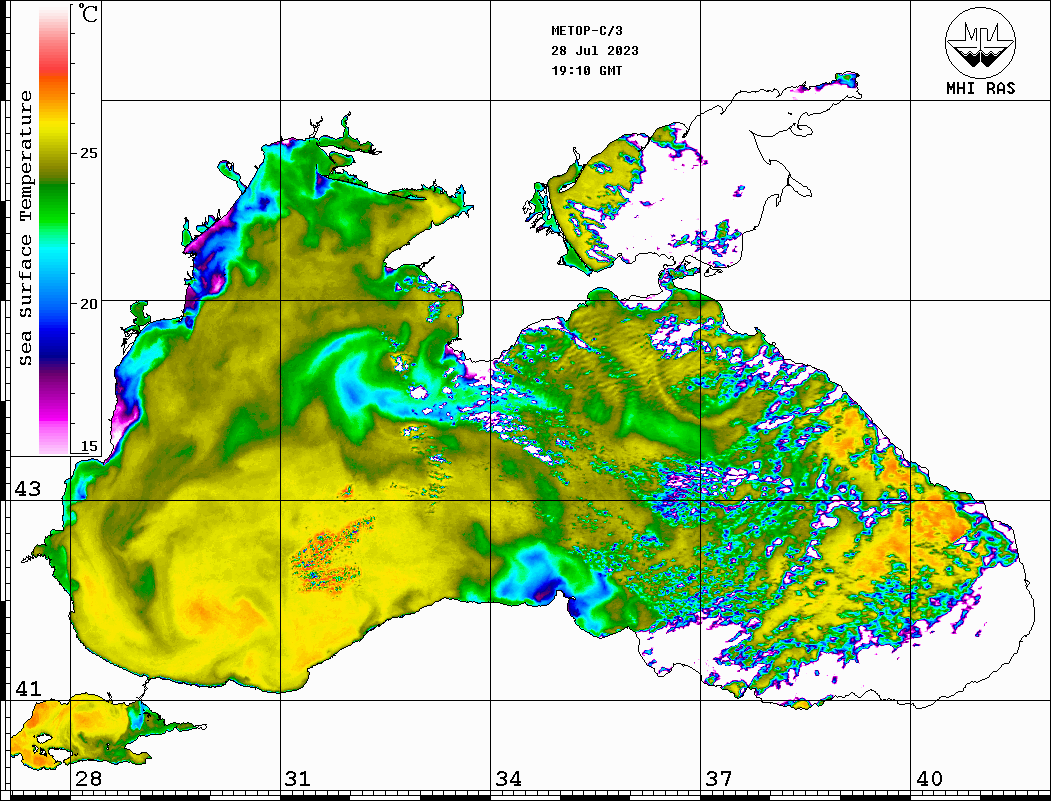
Task: Click the "19:10 GMT" time text
Action: click(587, 70)
